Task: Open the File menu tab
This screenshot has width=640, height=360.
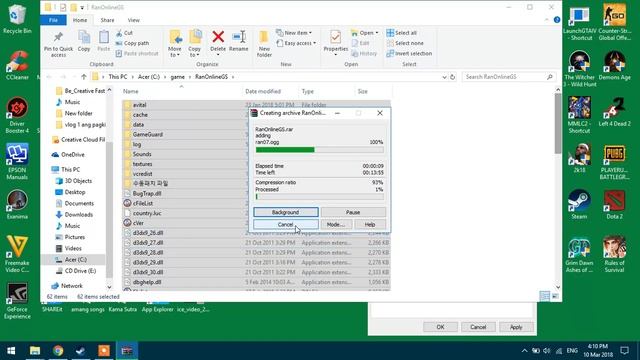Action: [x=53, y=20]
